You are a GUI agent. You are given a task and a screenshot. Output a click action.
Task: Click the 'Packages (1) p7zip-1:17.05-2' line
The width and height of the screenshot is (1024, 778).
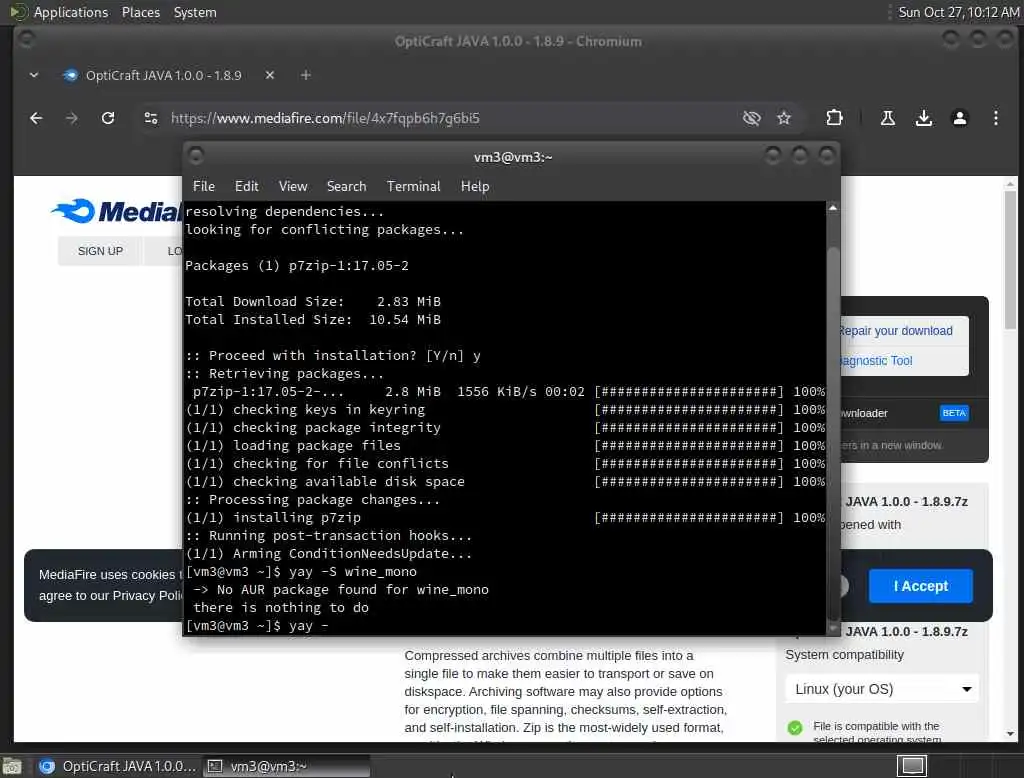click(297, 266)
